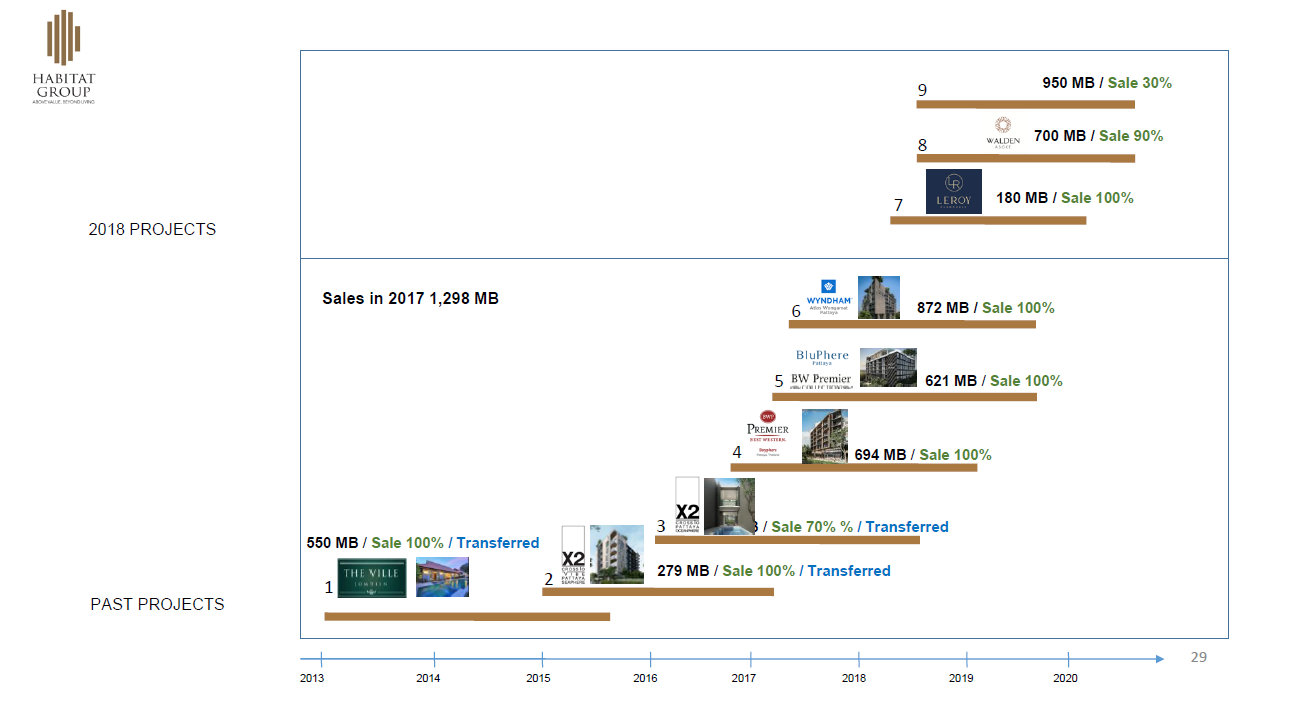This screenshot has height=723, width=1297.
Task: Click the Wyndham building photo
Action: 879,297
